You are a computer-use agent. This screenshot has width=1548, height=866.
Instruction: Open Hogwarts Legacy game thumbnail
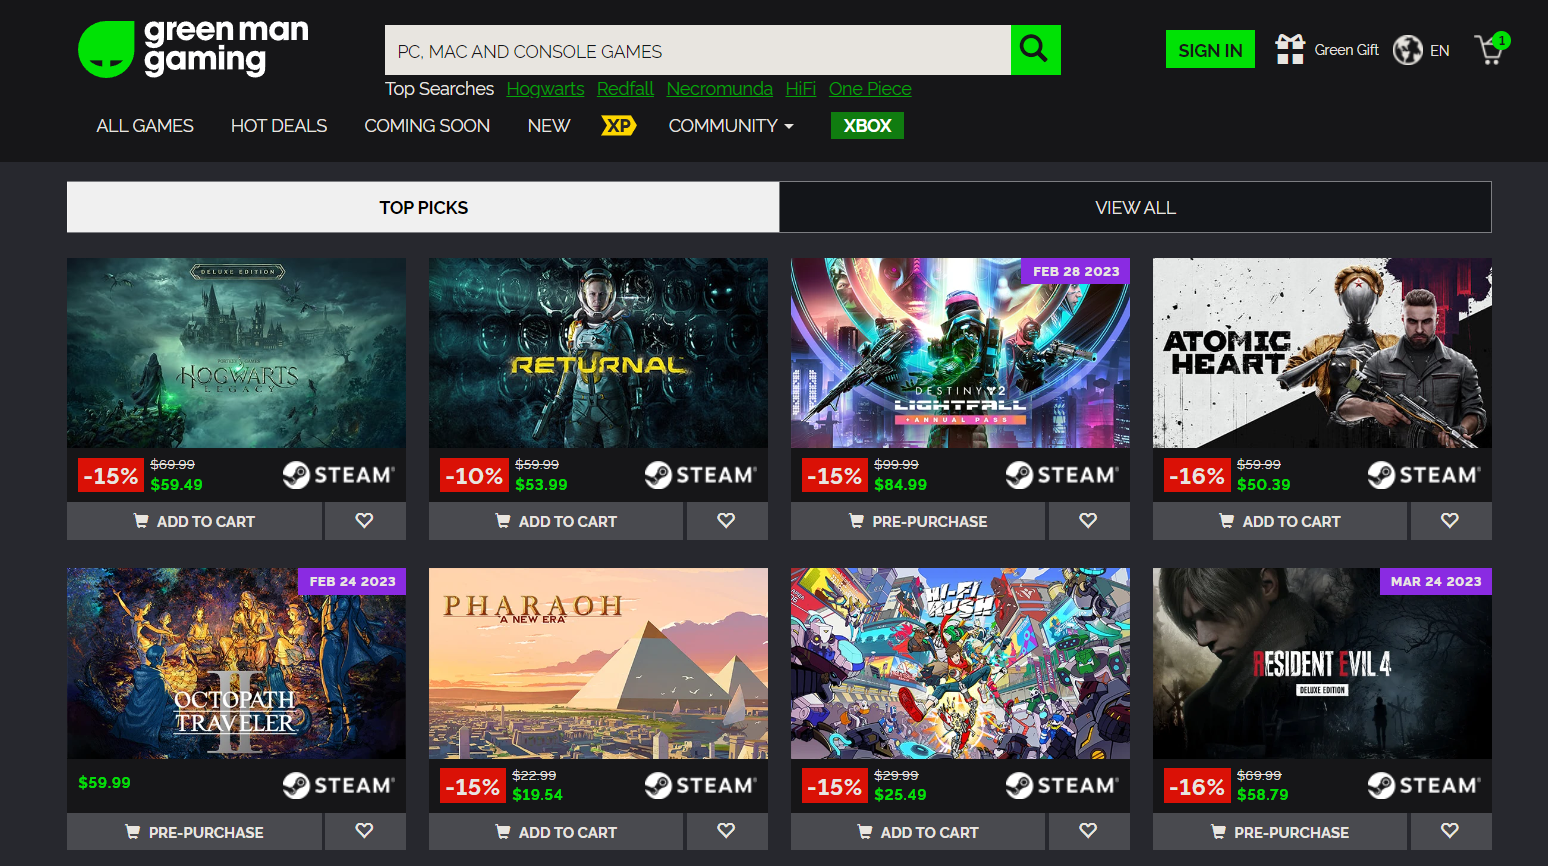237,353
